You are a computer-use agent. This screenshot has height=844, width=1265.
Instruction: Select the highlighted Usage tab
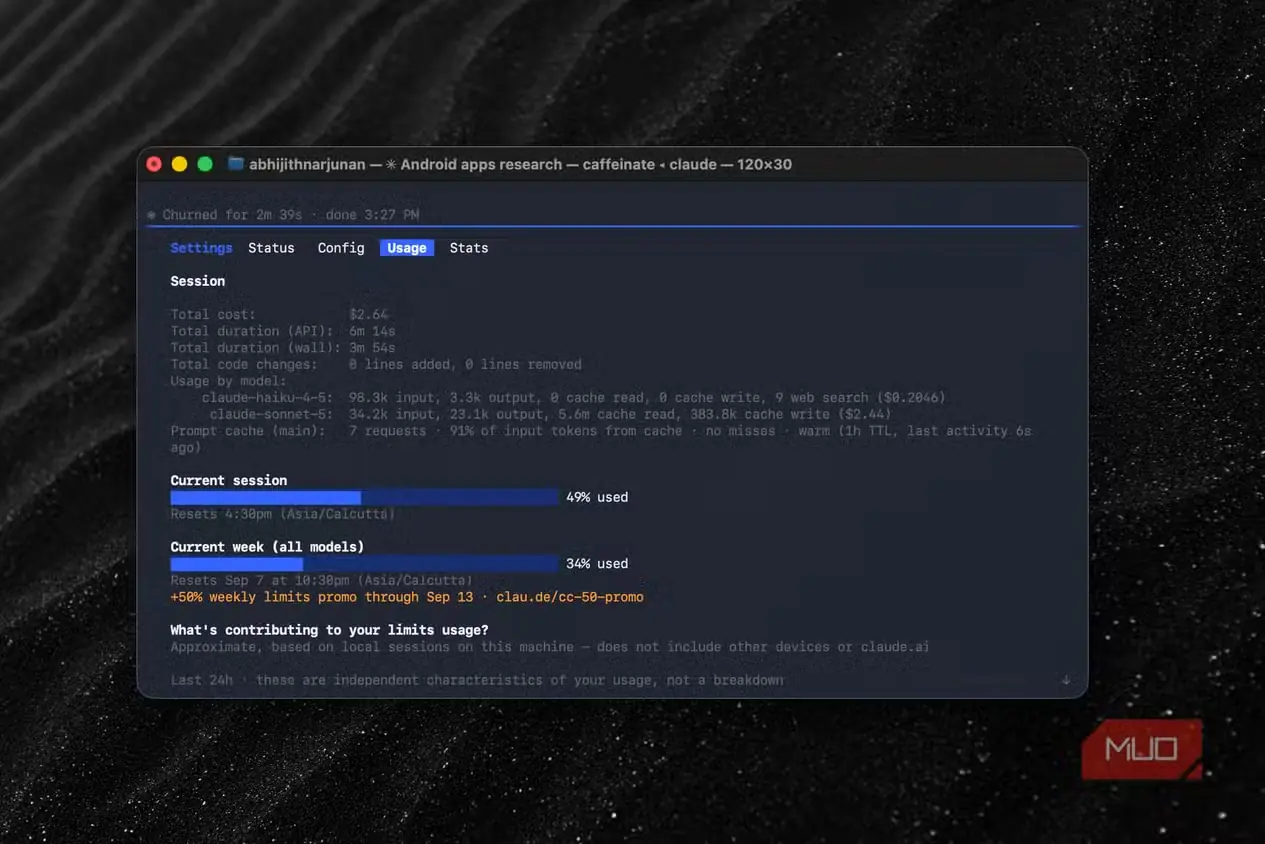(407, 248)
